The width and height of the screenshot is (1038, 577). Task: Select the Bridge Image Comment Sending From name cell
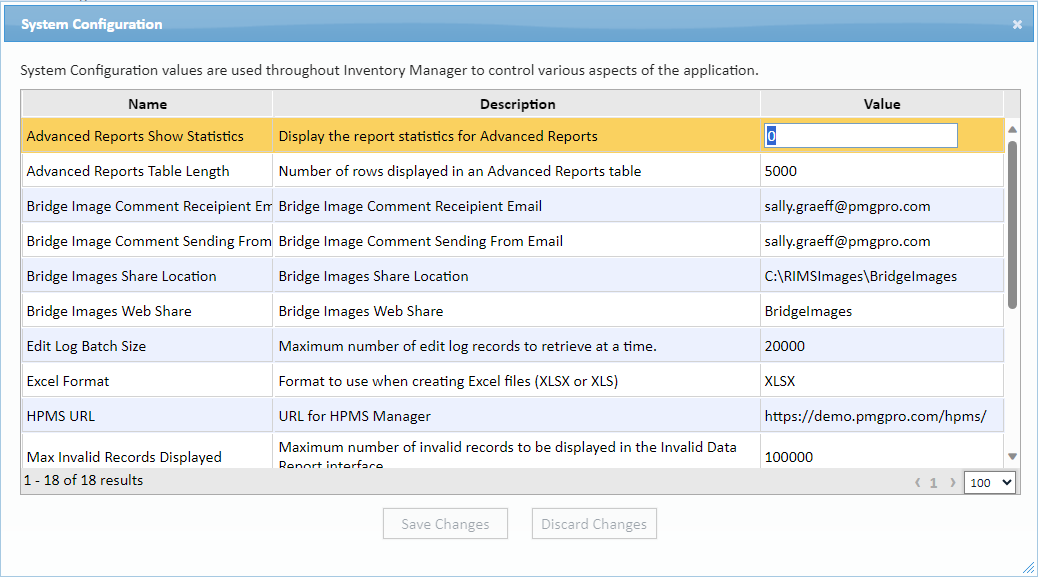pyautogui.click(x=147, y=241)
